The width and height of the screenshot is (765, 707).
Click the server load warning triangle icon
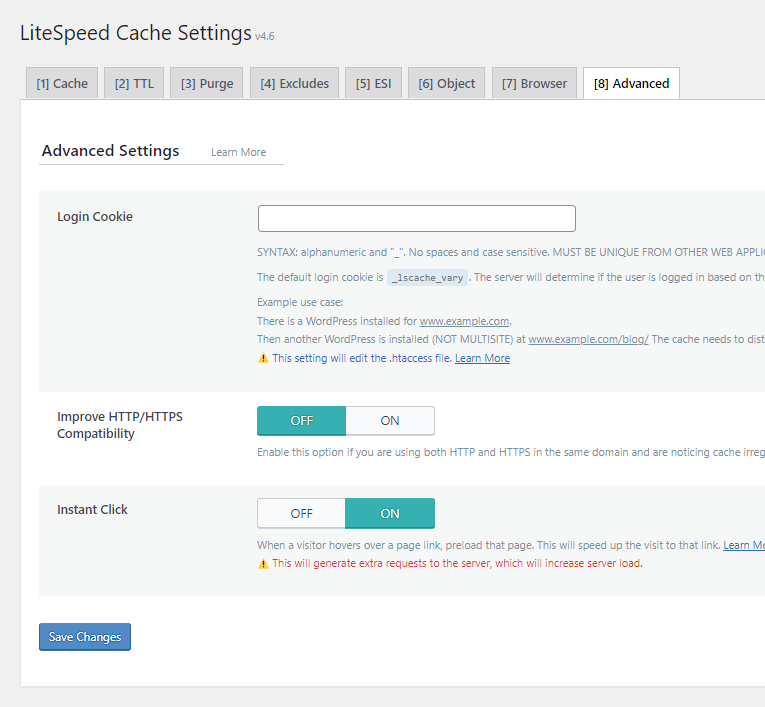tap(263, 564)
